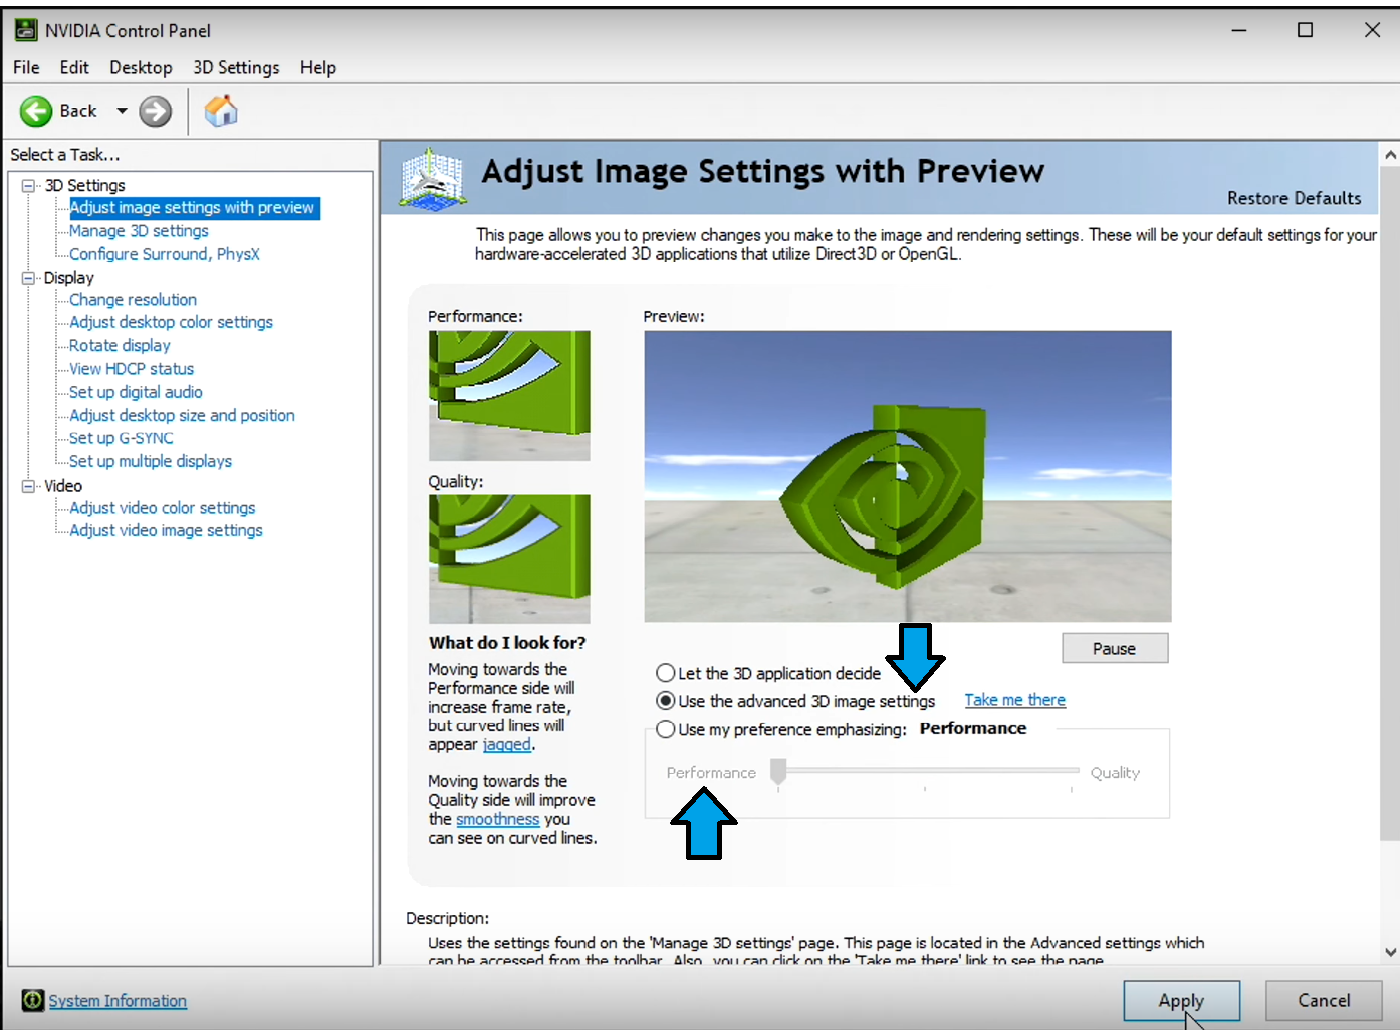The height and width of the screenshot is (1035, 1400).
Task: Pause the 3D preview animation
Action: 1115,648
